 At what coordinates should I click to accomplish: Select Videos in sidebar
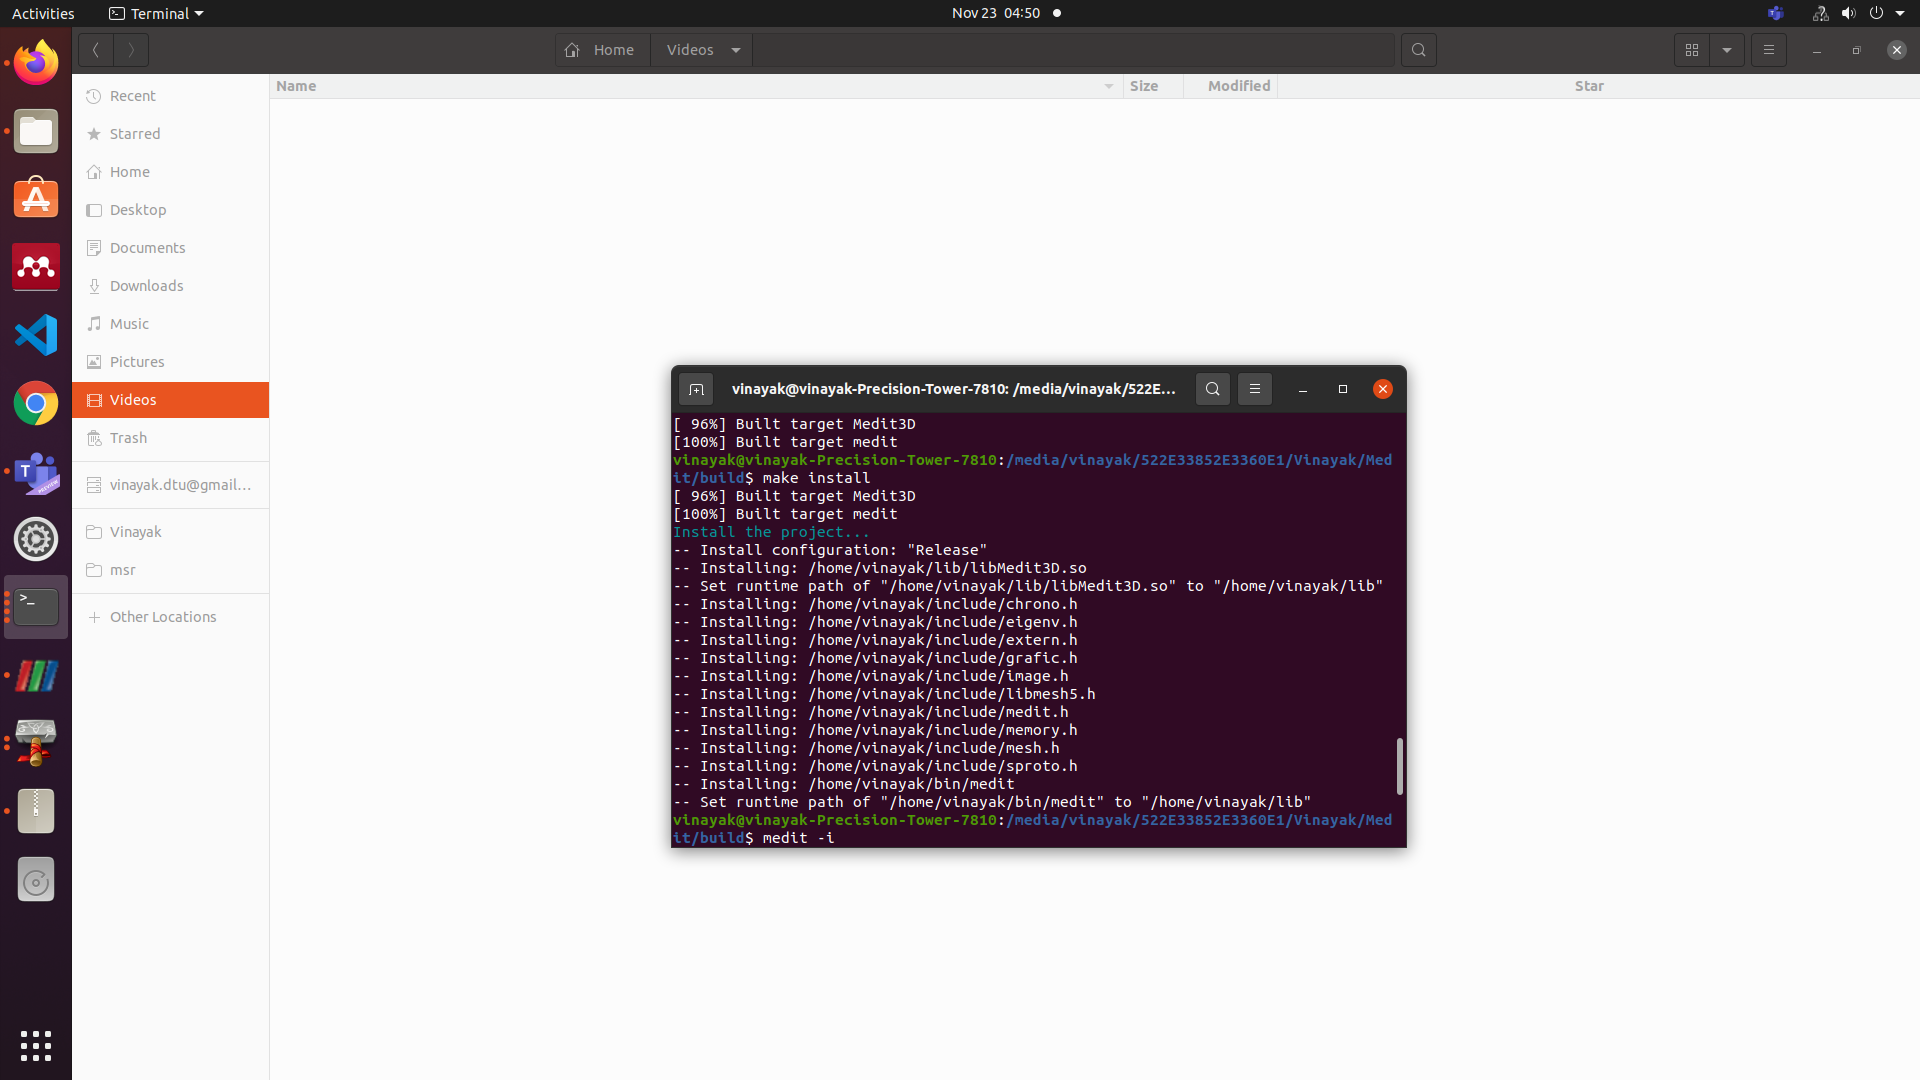(170, 400)
